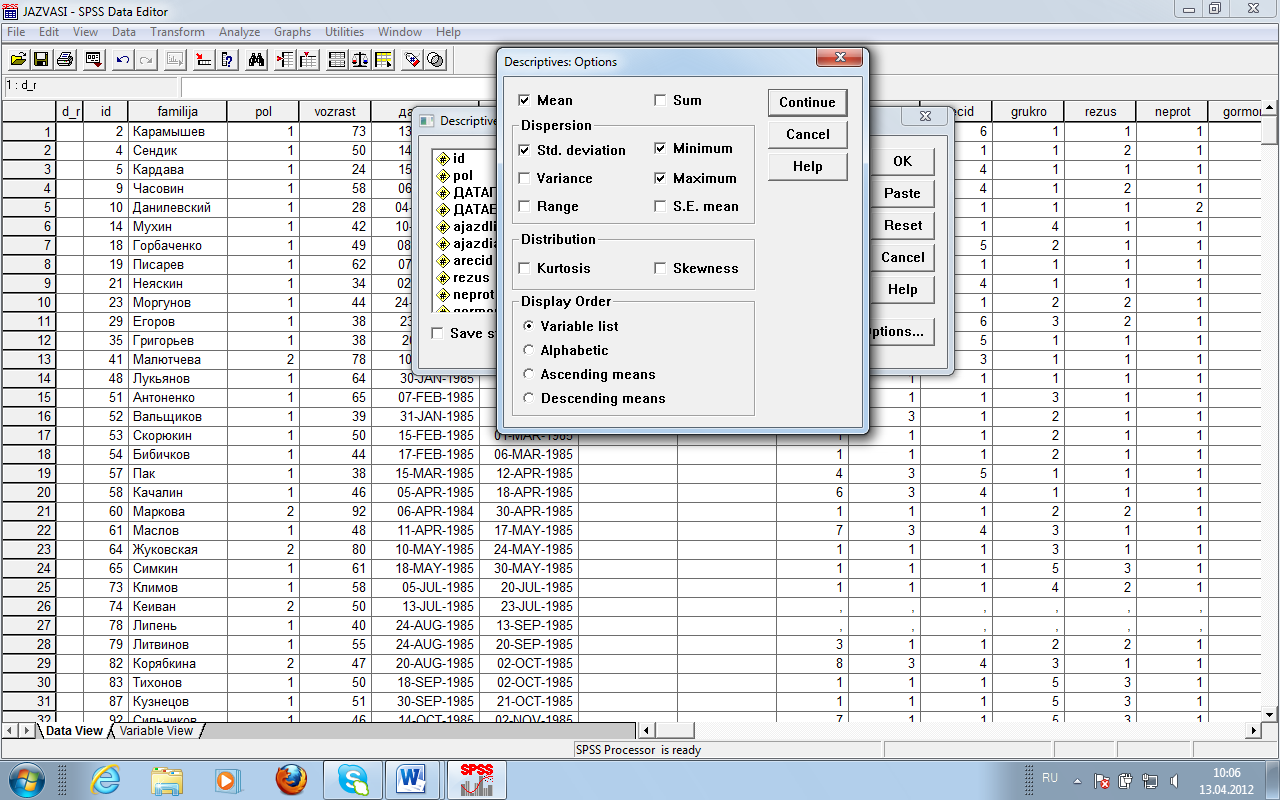Click the Split File toolbar icon
This screenshot has width=1280, height=800.
pos(337,60)
